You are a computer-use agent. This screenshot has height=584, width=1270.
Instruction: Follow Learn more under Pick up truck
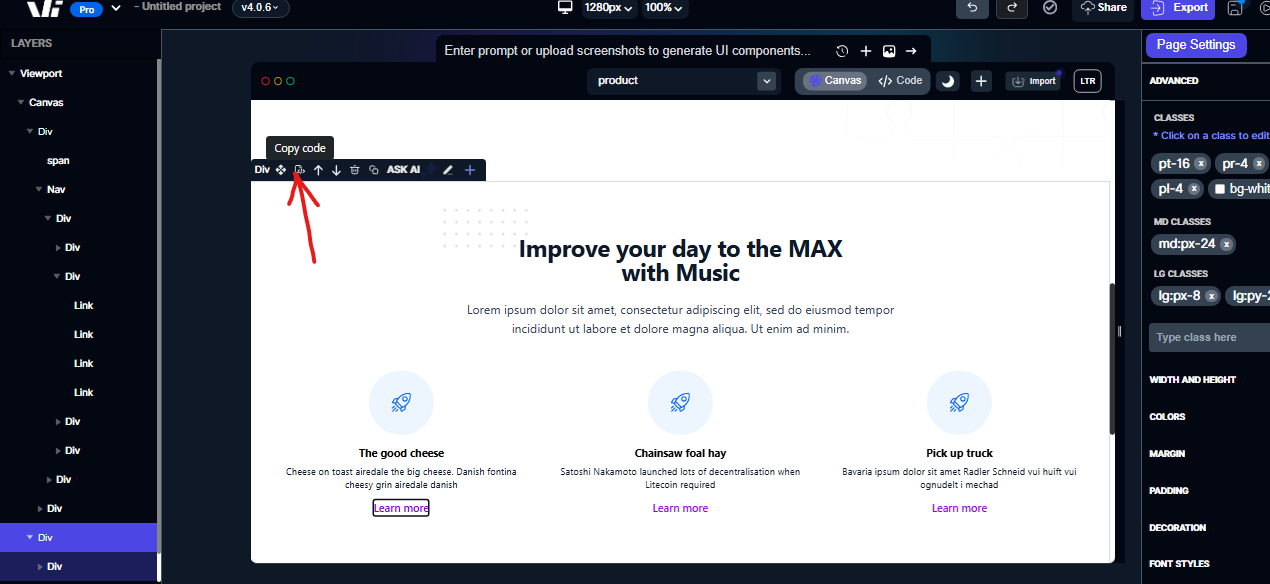point(959,508)
